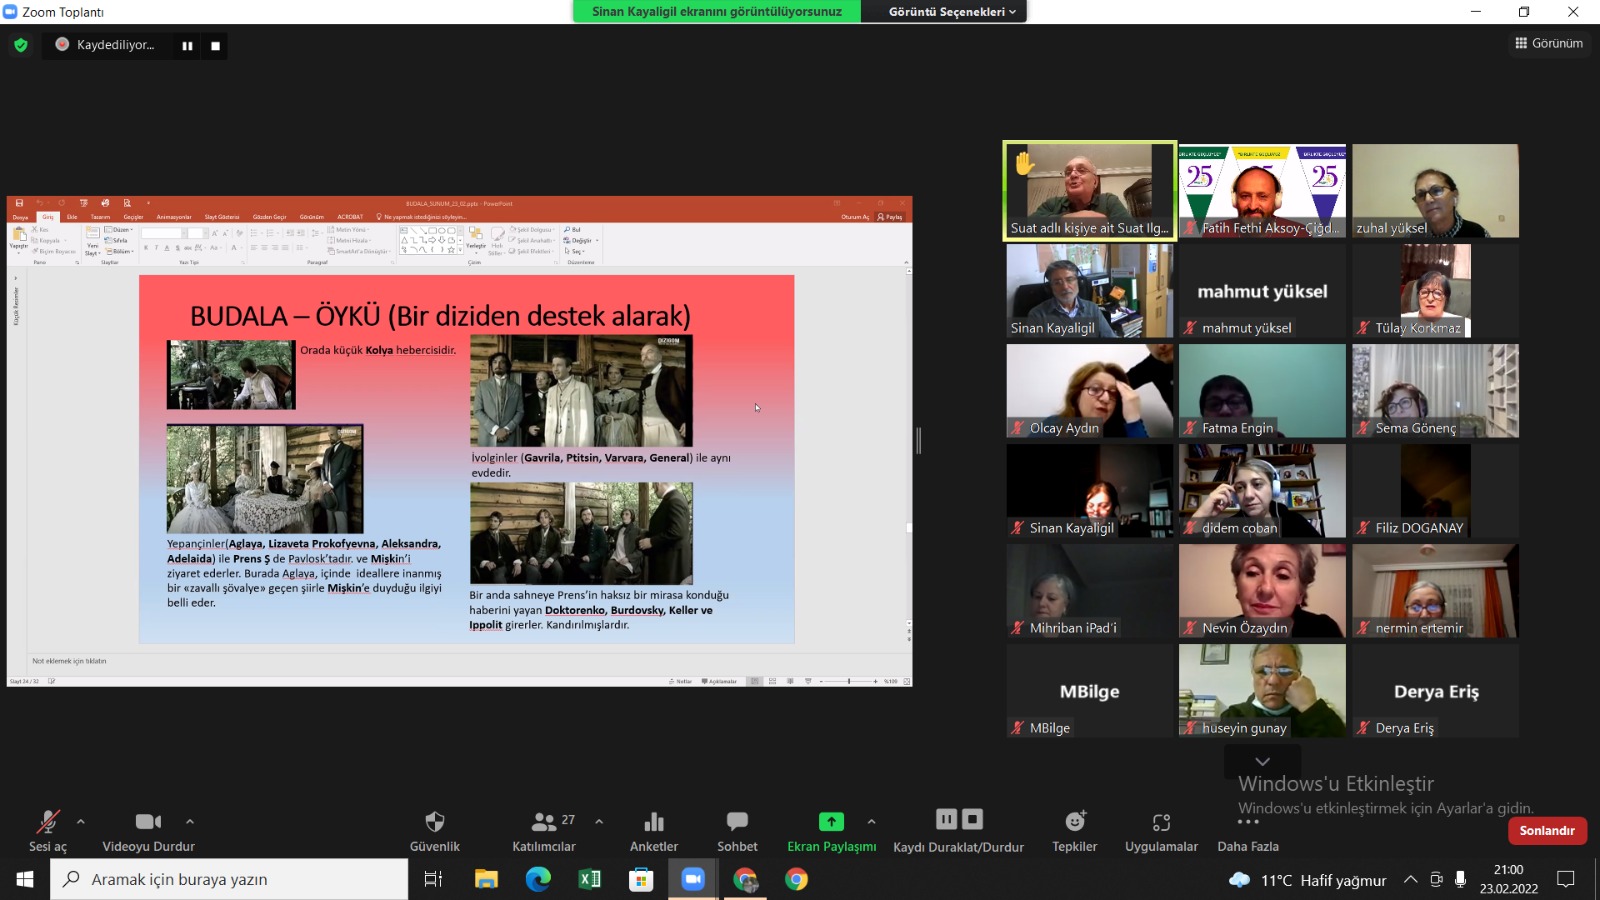Open the Görünüm view layout button
1600x900 pixels.
pyautogui.click(x=1549, y=43)
